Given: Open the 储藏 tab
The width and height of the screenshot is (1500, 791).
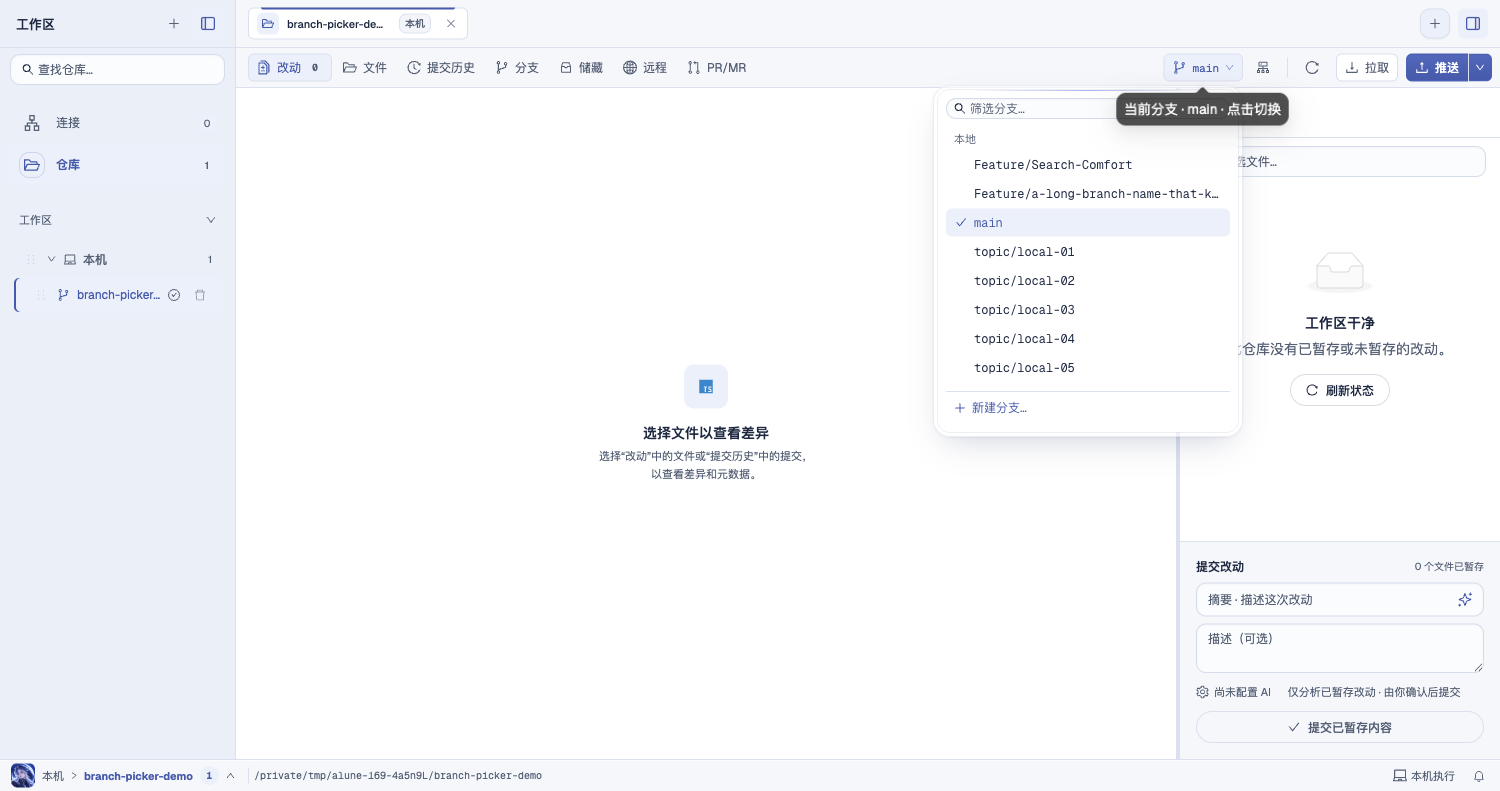Looking at the screenshot, I should point(581,68).
